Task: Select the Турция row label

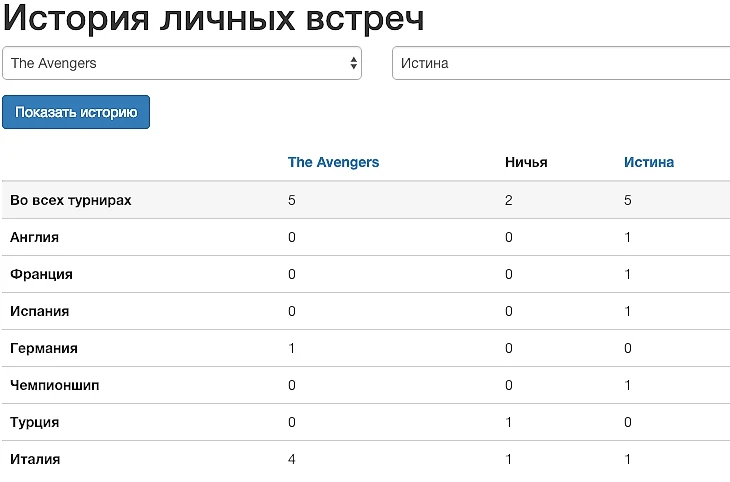Action: [34, 422]
